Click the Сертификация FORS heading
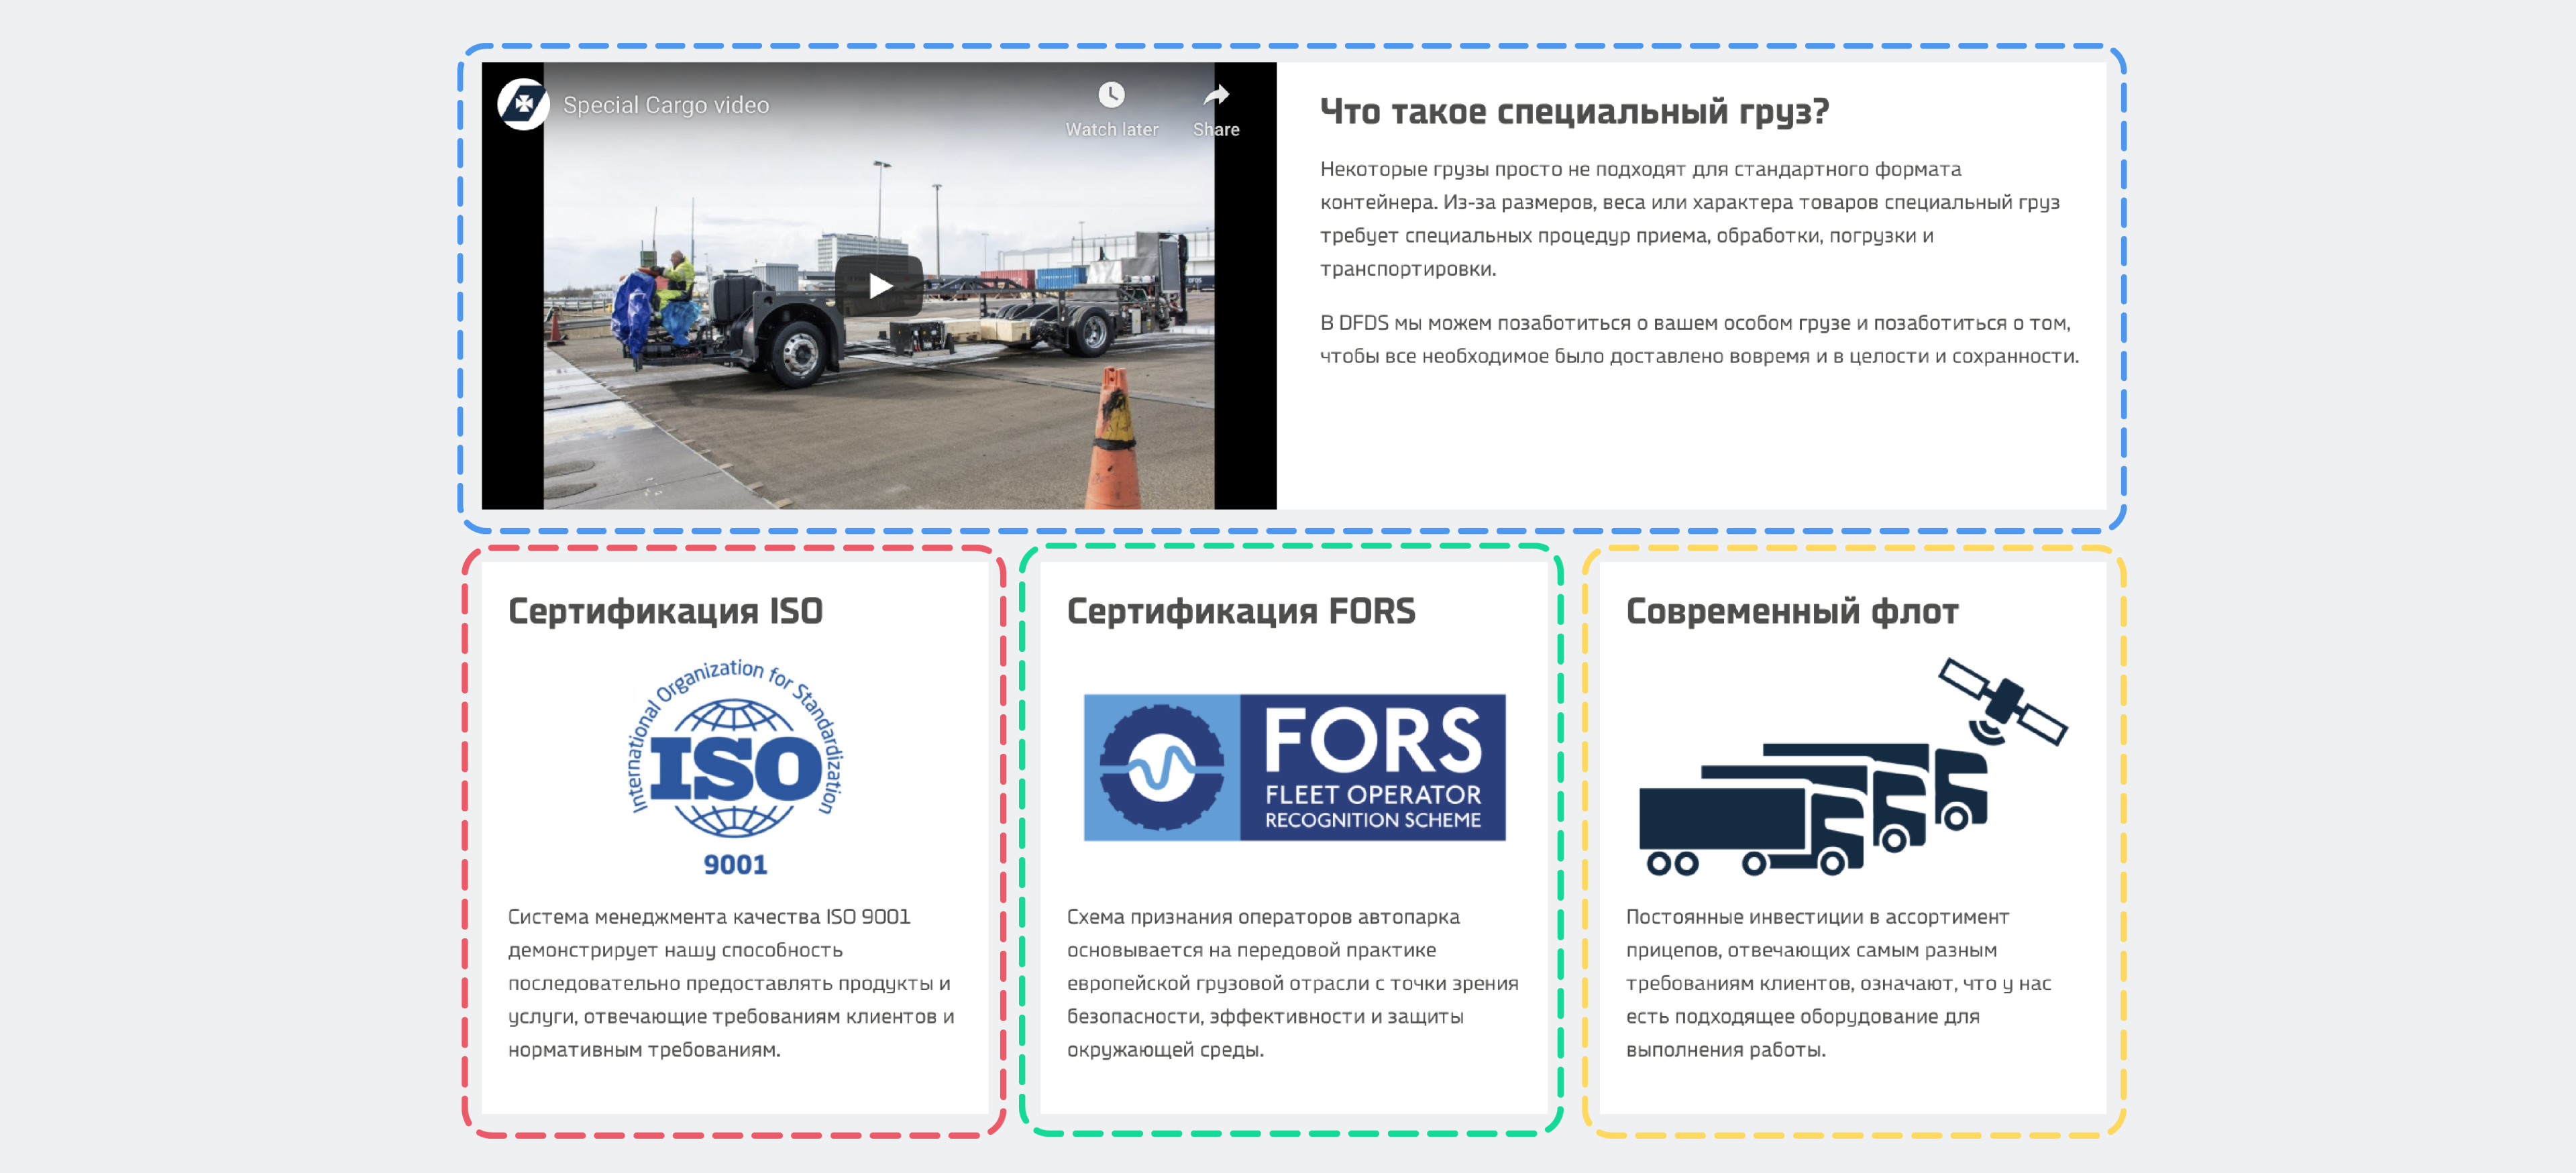Viewport: 2576px width, 1173px height. pos(1241,611)
